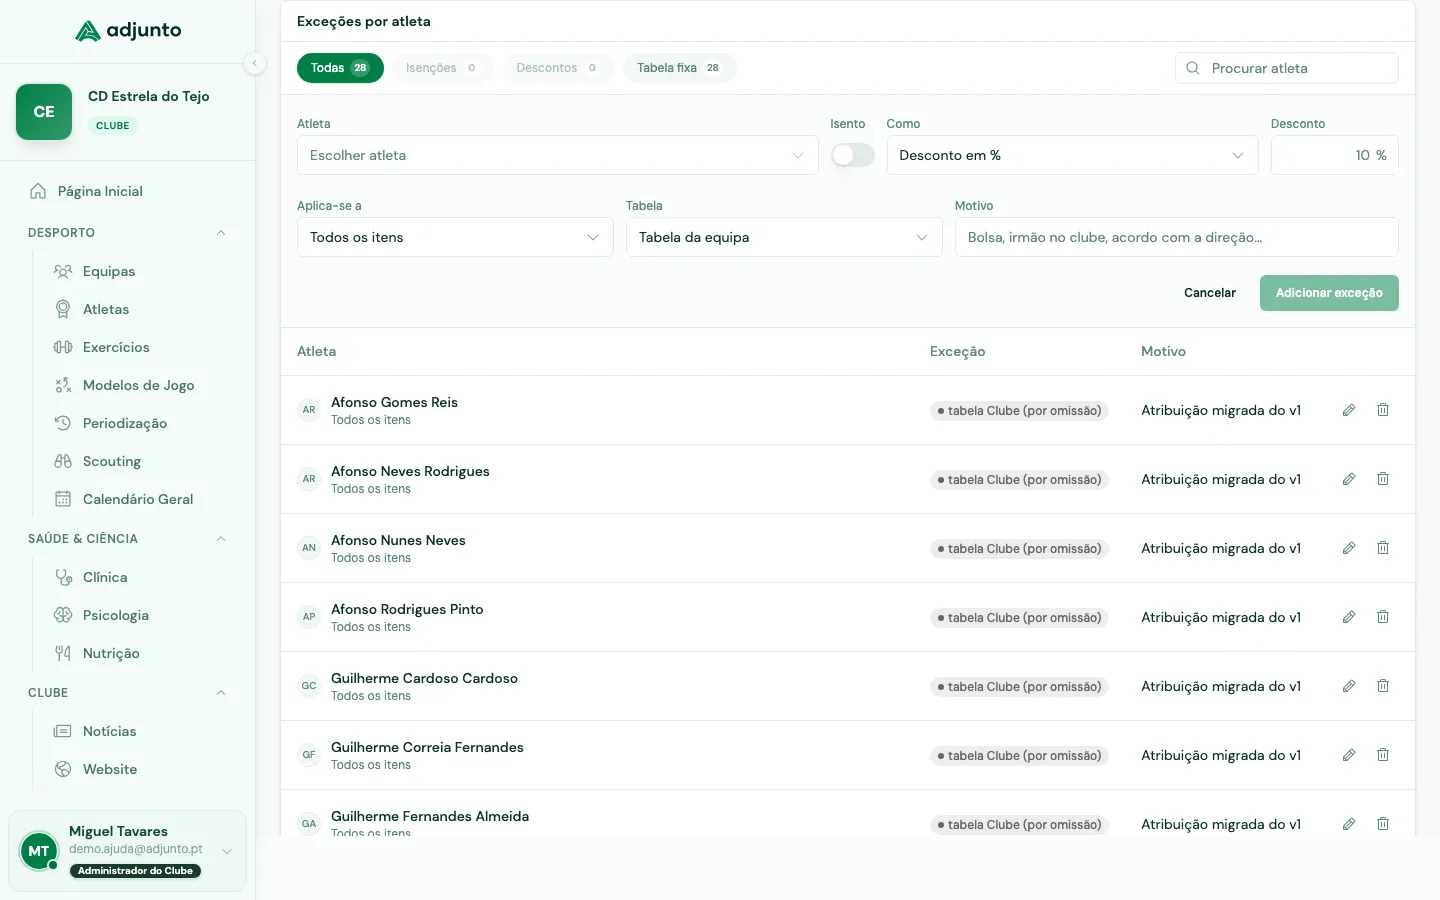Image resolution: width=1440 pixels, height=900 pixels.
Task: Select the Todas filter tab
Action: pos(340,68)
